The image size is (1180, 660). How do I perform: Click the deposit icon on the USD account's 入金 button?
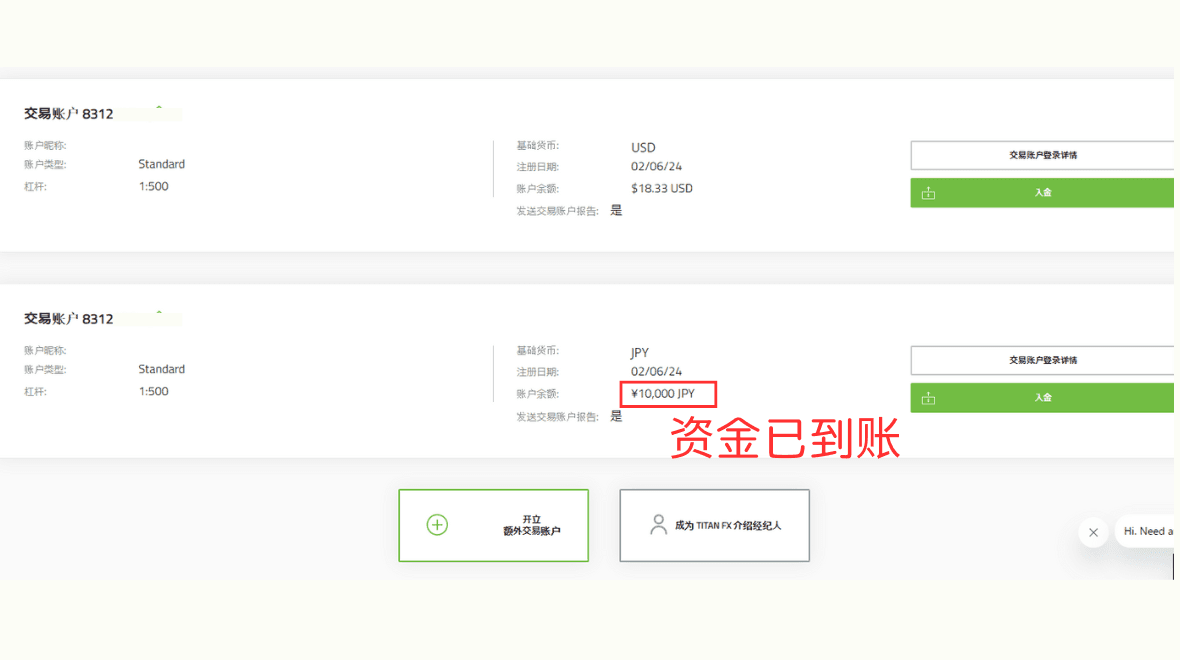click(928, 192)
